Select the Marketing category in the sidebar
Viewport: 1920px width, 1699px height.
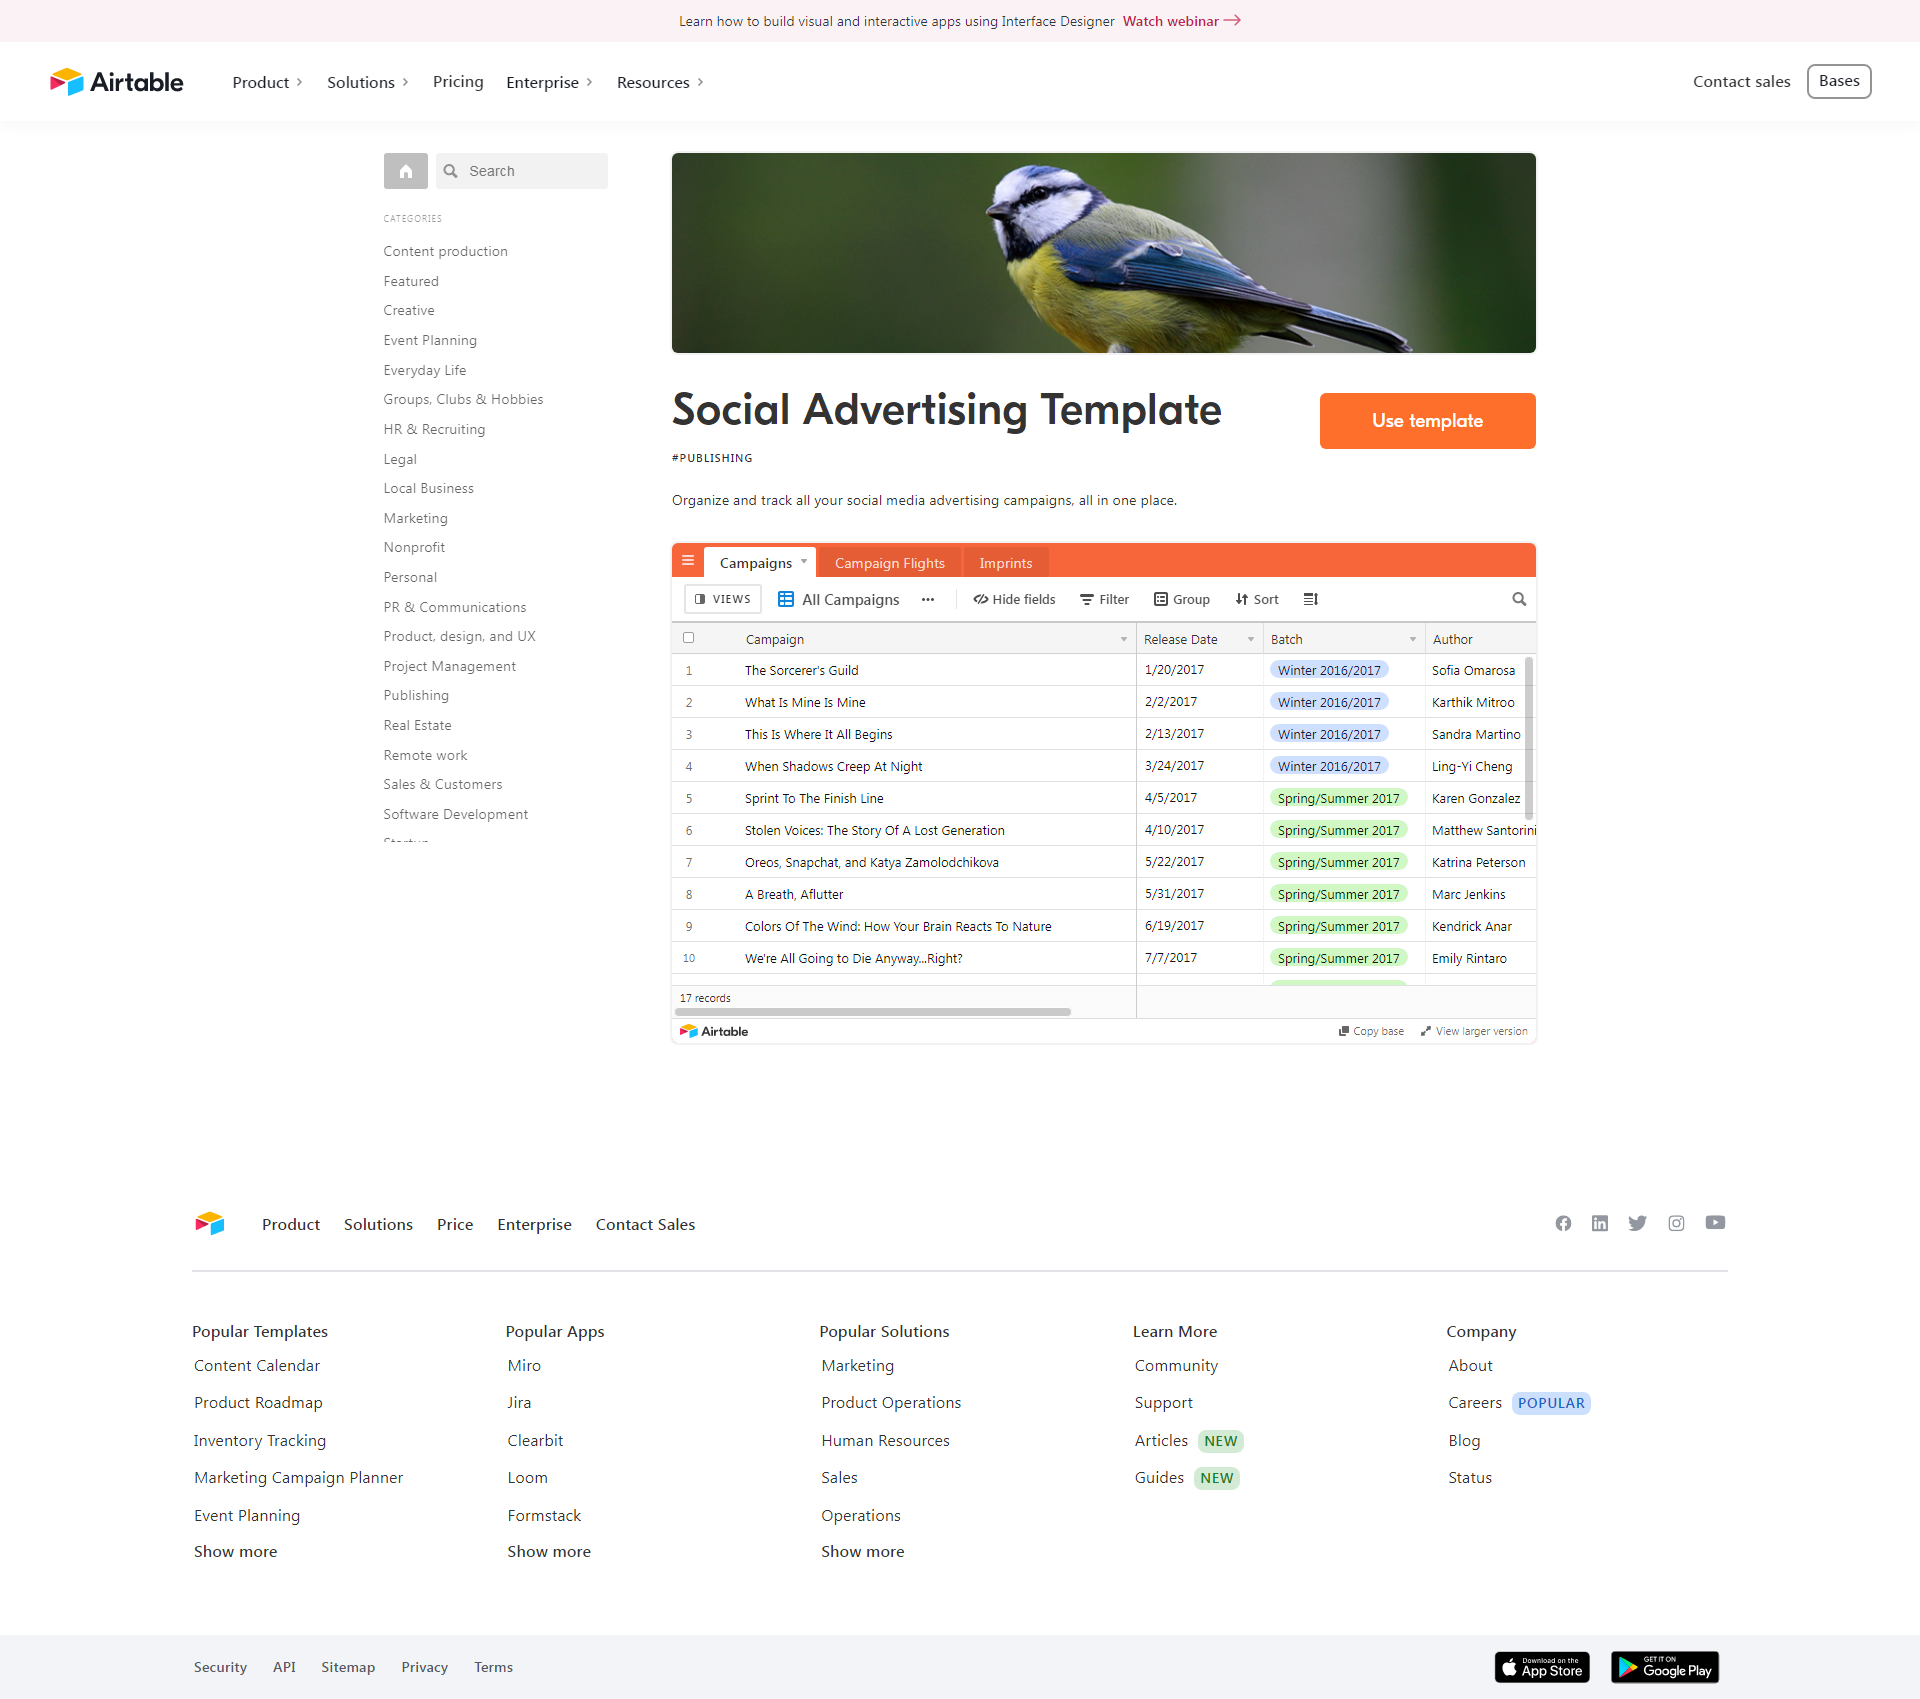click(415, 518)
